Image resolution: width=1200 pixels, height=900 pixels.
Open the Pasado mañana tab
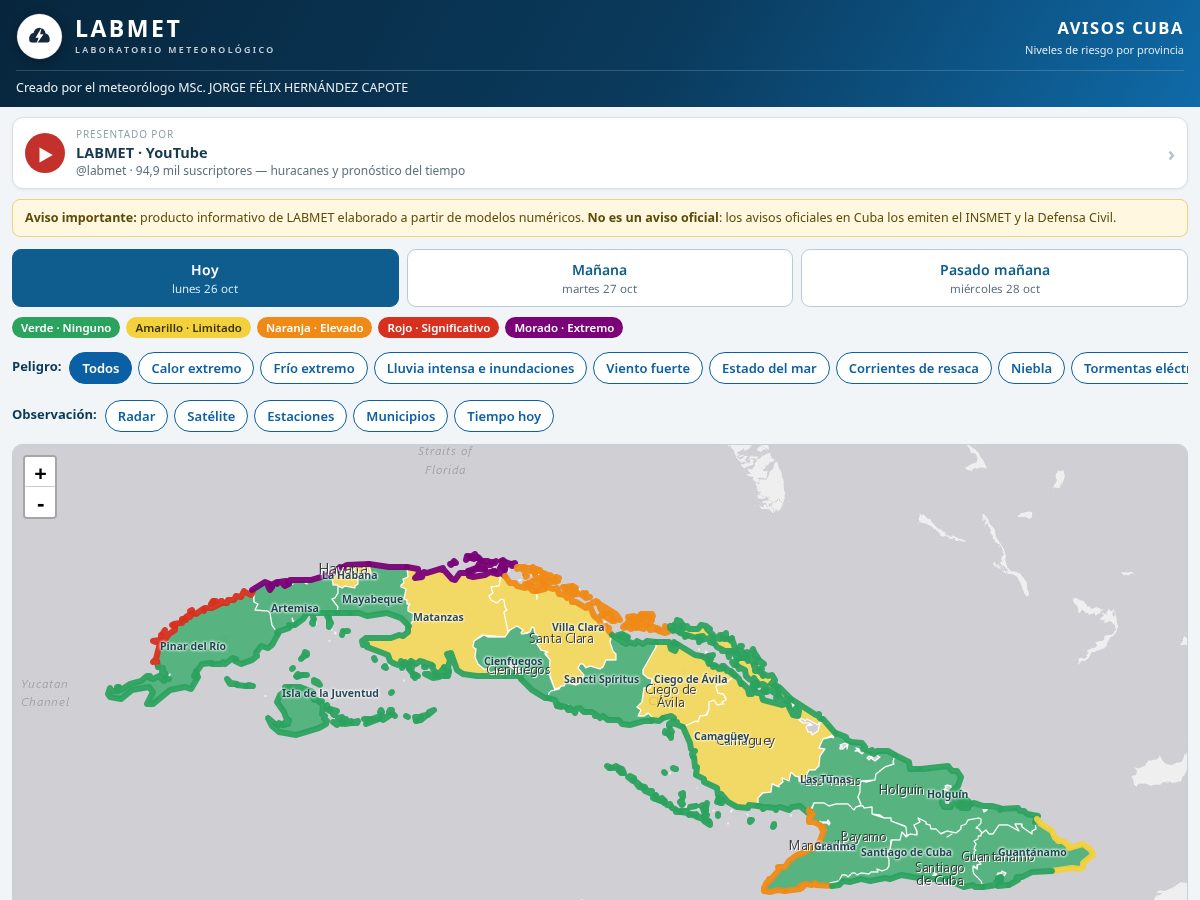pos(994,278)
